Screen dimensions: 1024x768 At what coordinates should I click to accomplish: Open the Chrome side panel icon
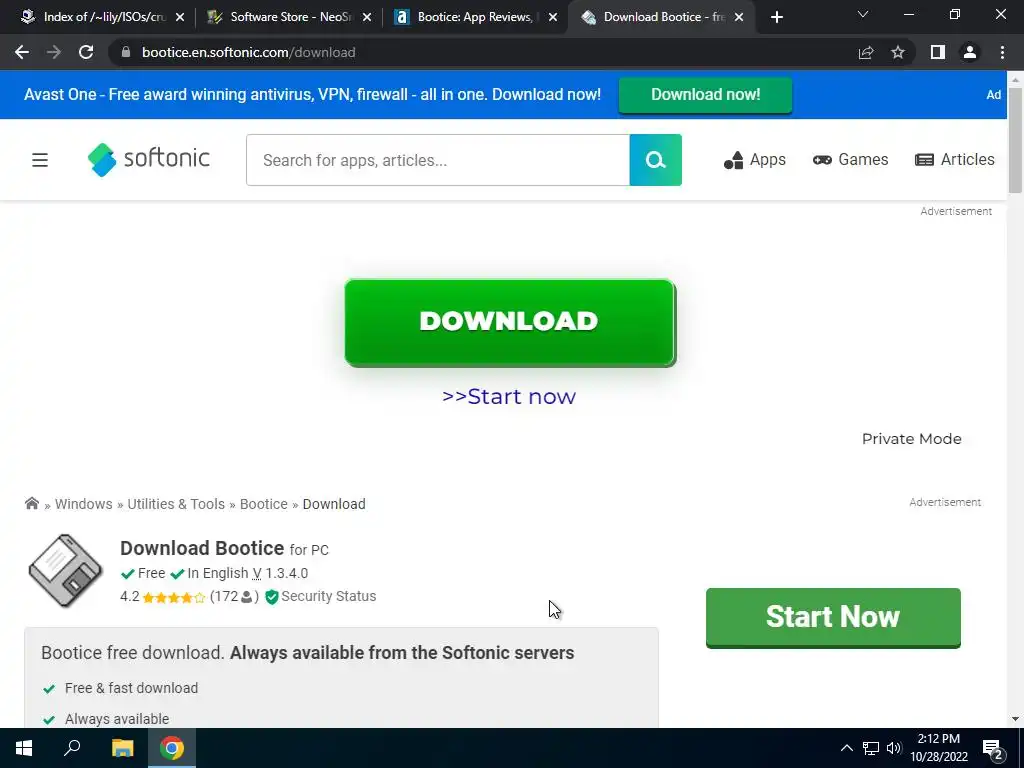(x=938, y=52)
